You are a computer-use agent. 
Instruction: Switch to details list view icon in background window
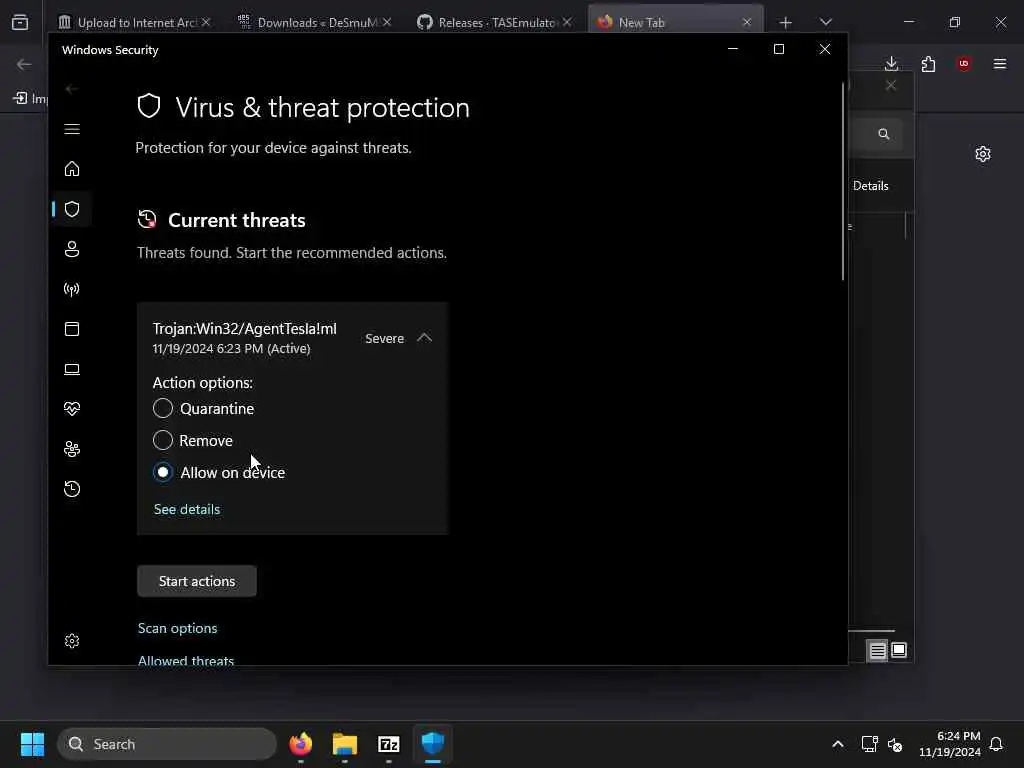coord(877,650)
